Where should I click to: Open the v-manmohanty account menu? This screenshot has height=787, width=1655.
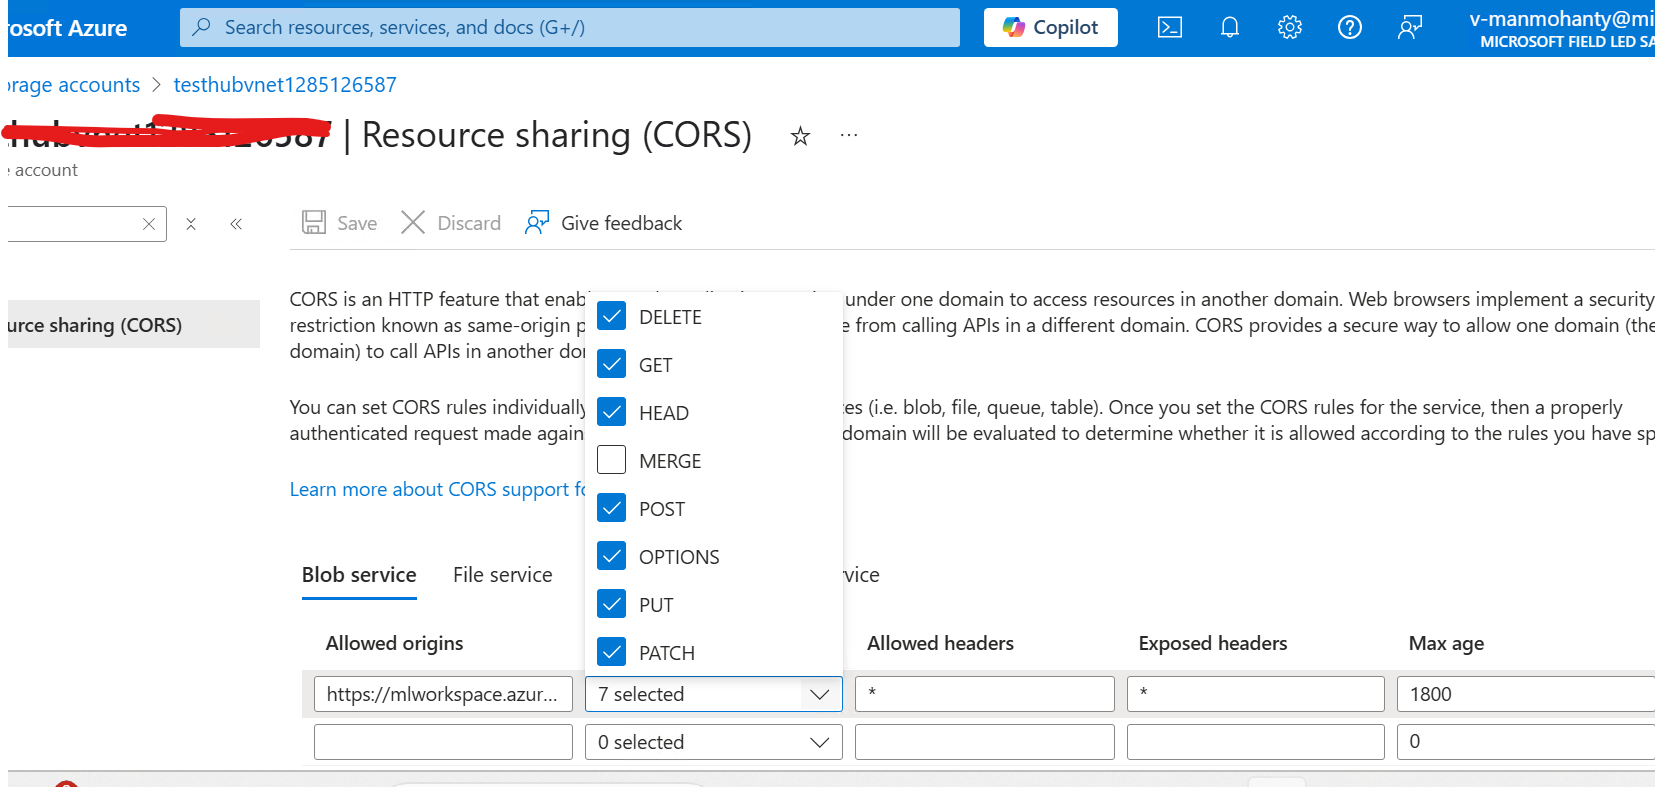click(1562, 28)
